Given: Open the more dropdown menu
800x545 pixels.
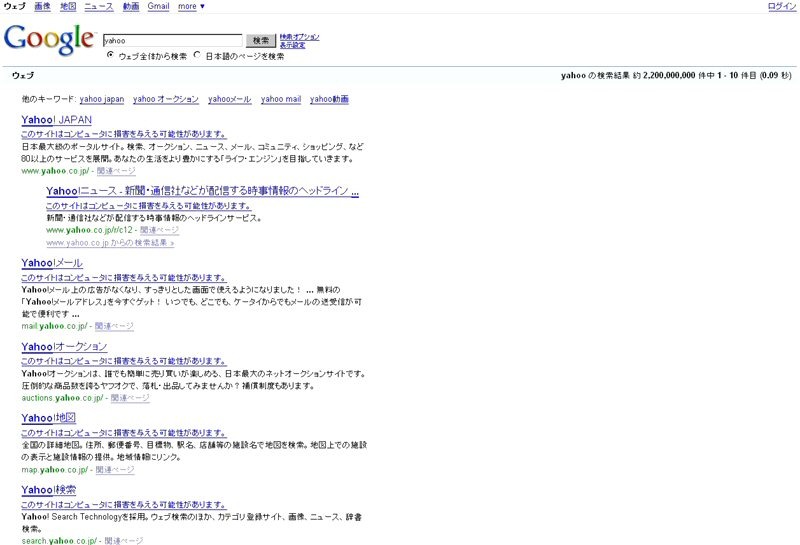Looking at the screenshot, I should tap(191, 7).
